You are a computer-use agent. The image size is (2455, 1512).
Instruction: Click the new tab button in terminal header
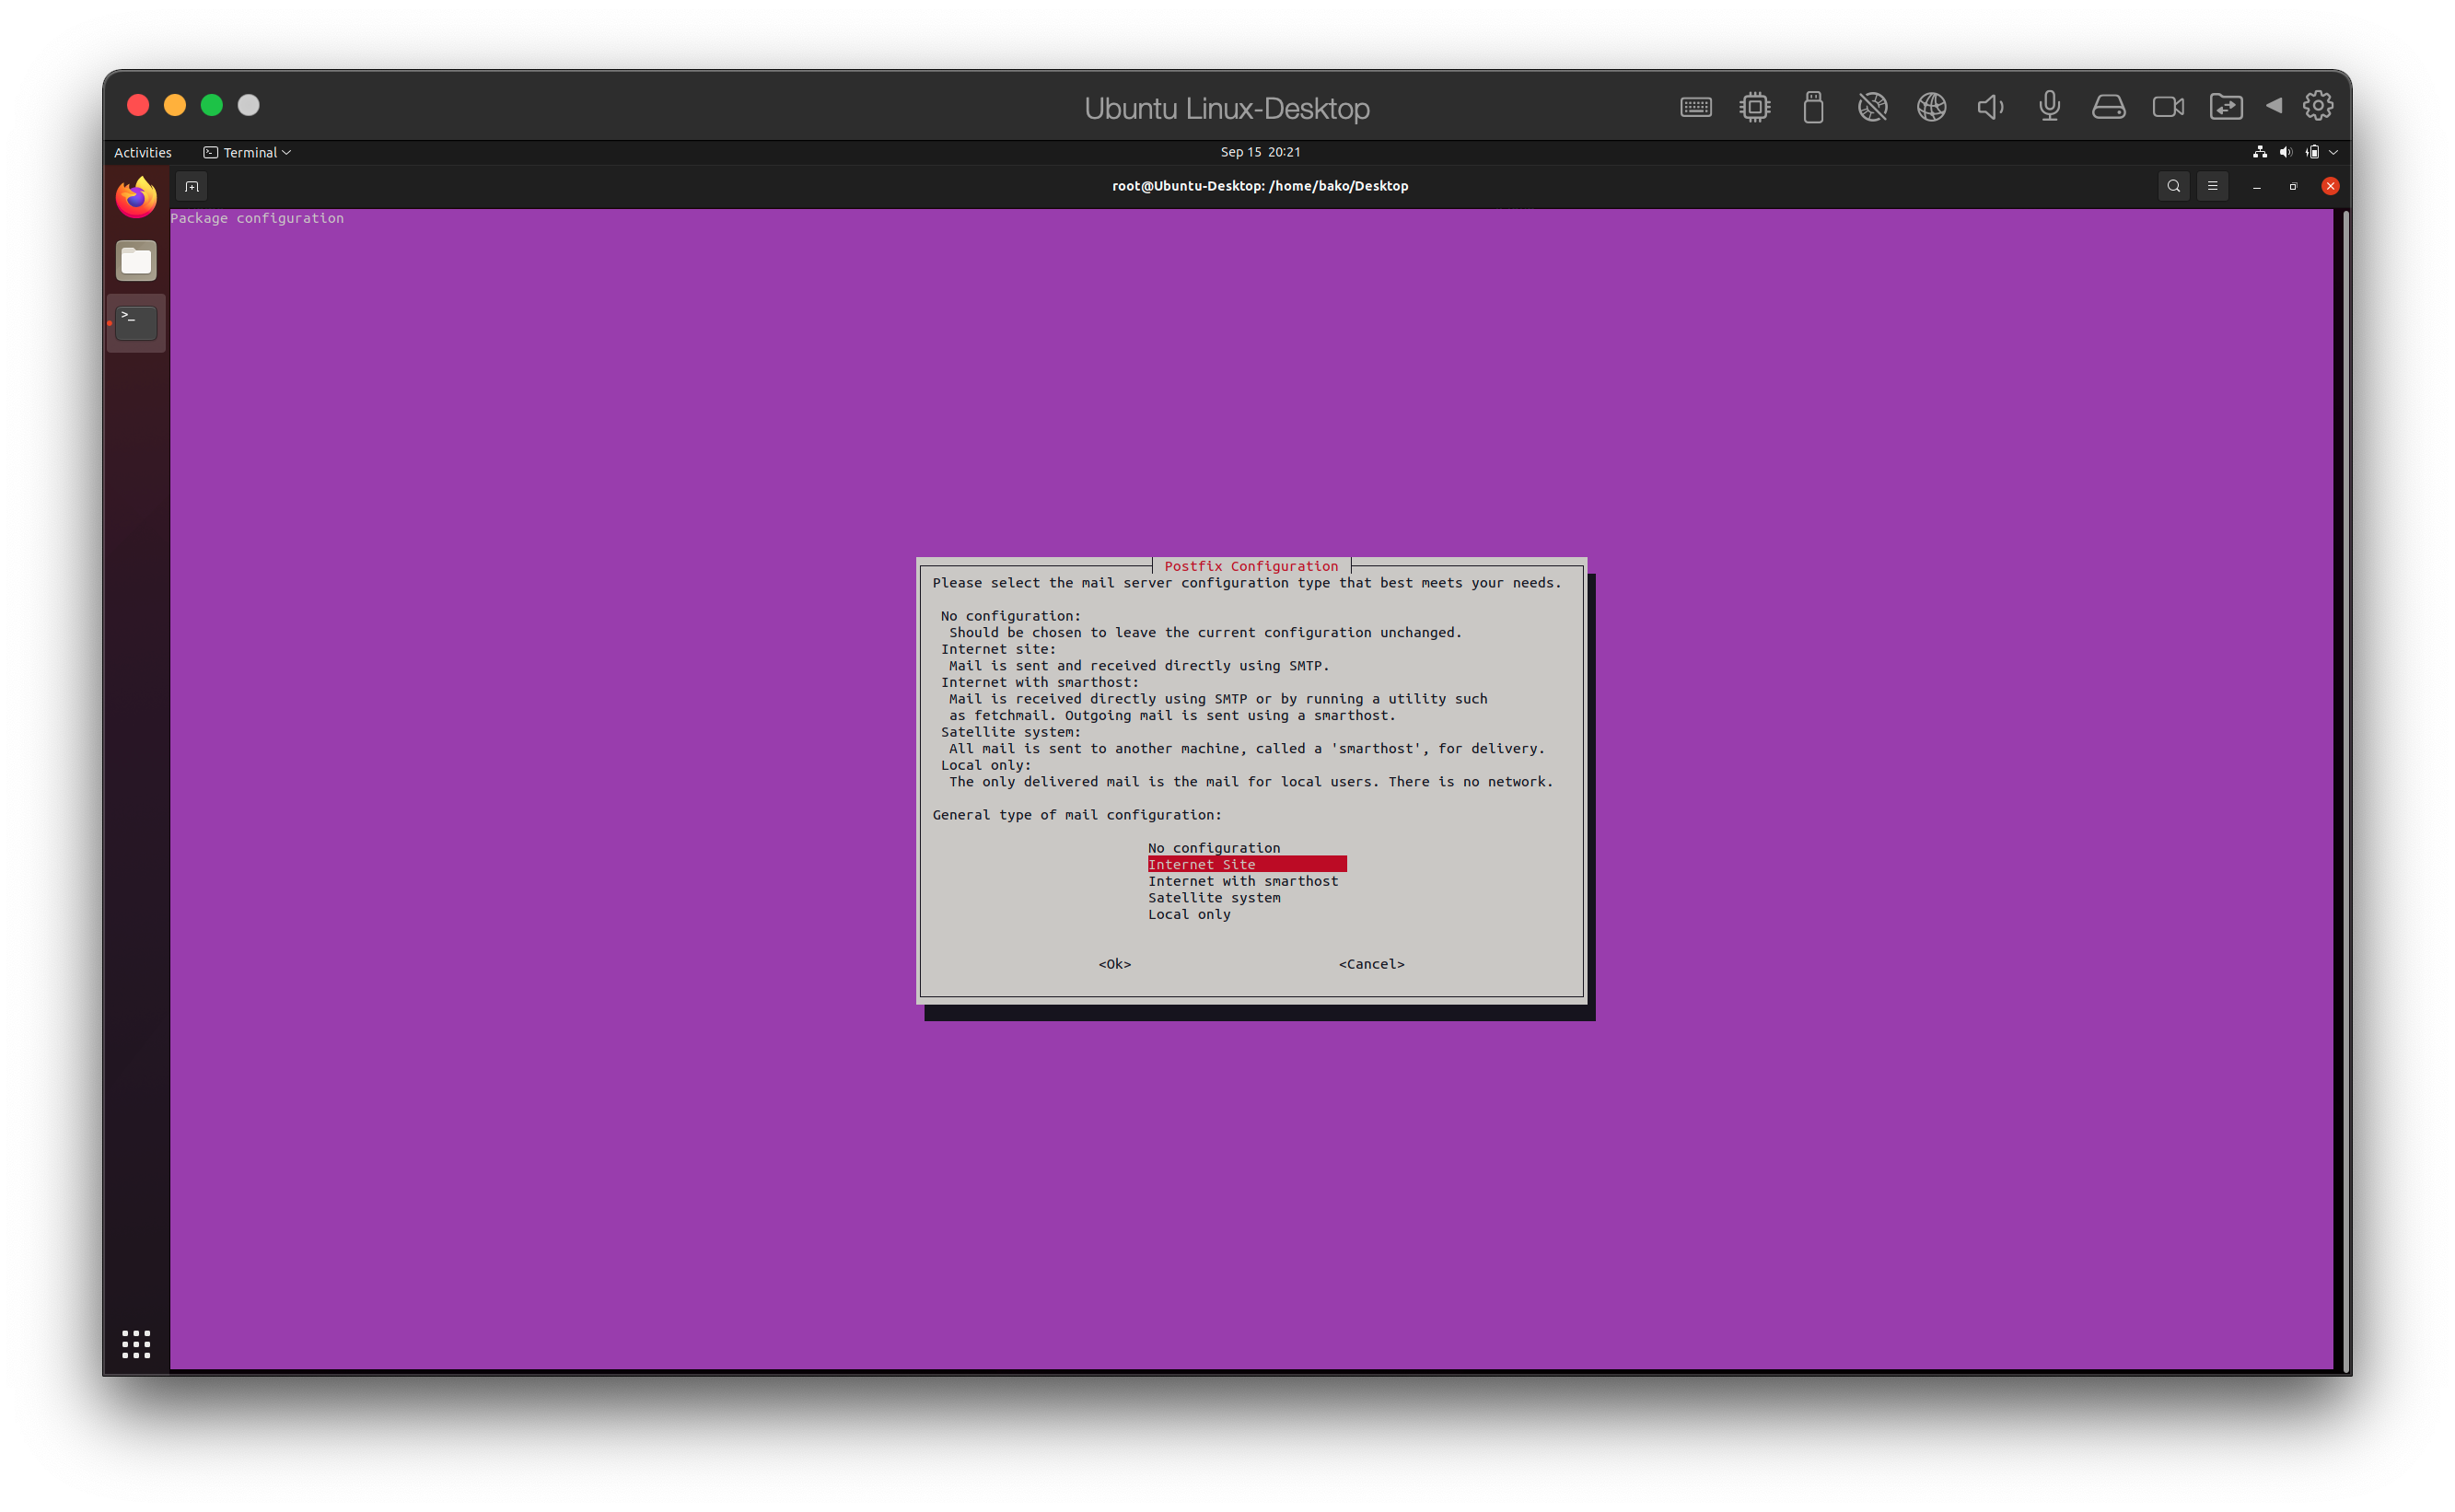pos(192,186)
